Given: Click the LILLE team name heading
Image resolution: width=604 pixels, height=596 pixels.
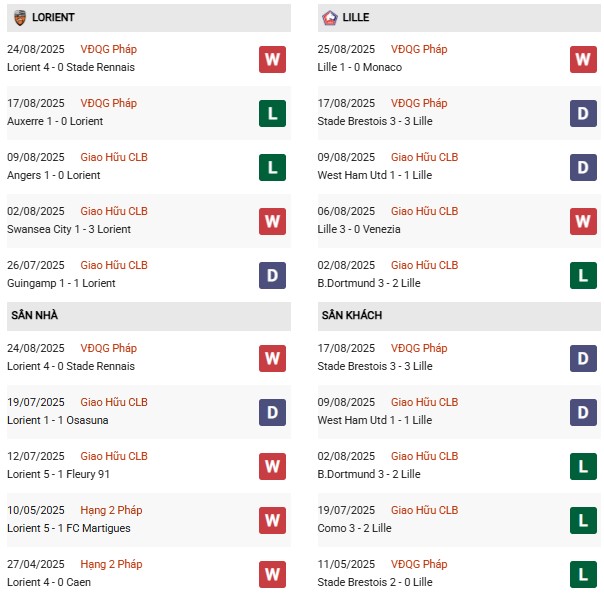Looking at the screenshot, I should pos(355,17).
